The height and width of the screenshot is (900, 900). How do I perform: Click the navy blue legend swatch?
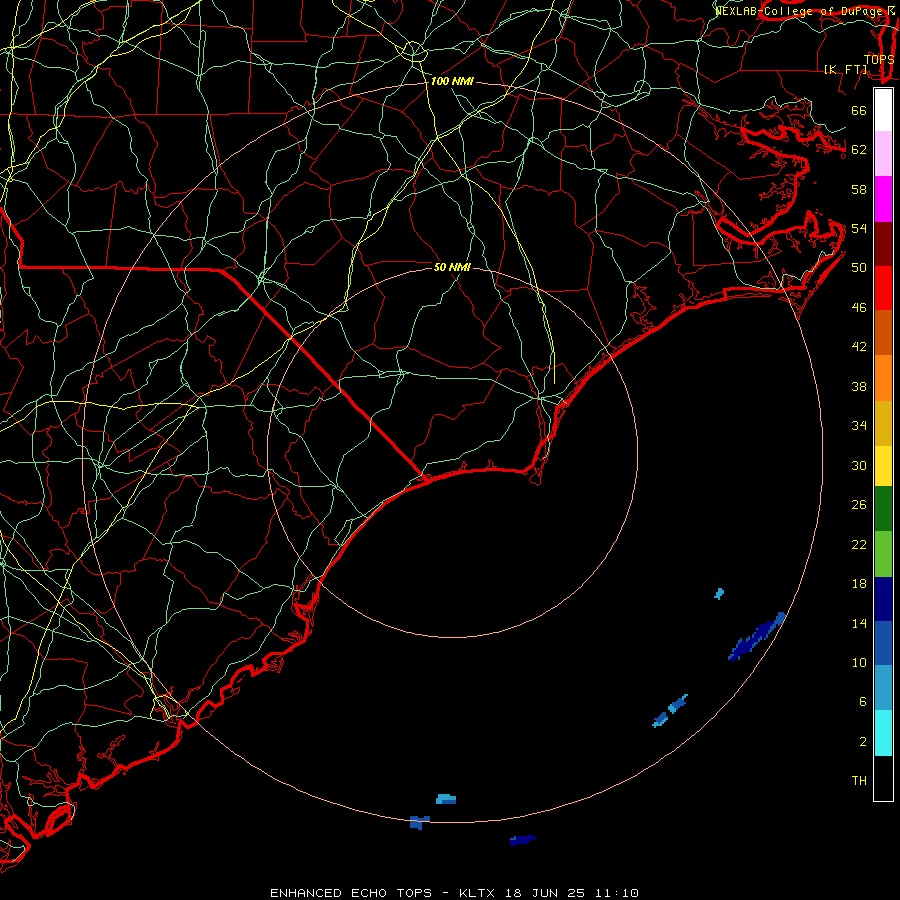pos(883,599)
